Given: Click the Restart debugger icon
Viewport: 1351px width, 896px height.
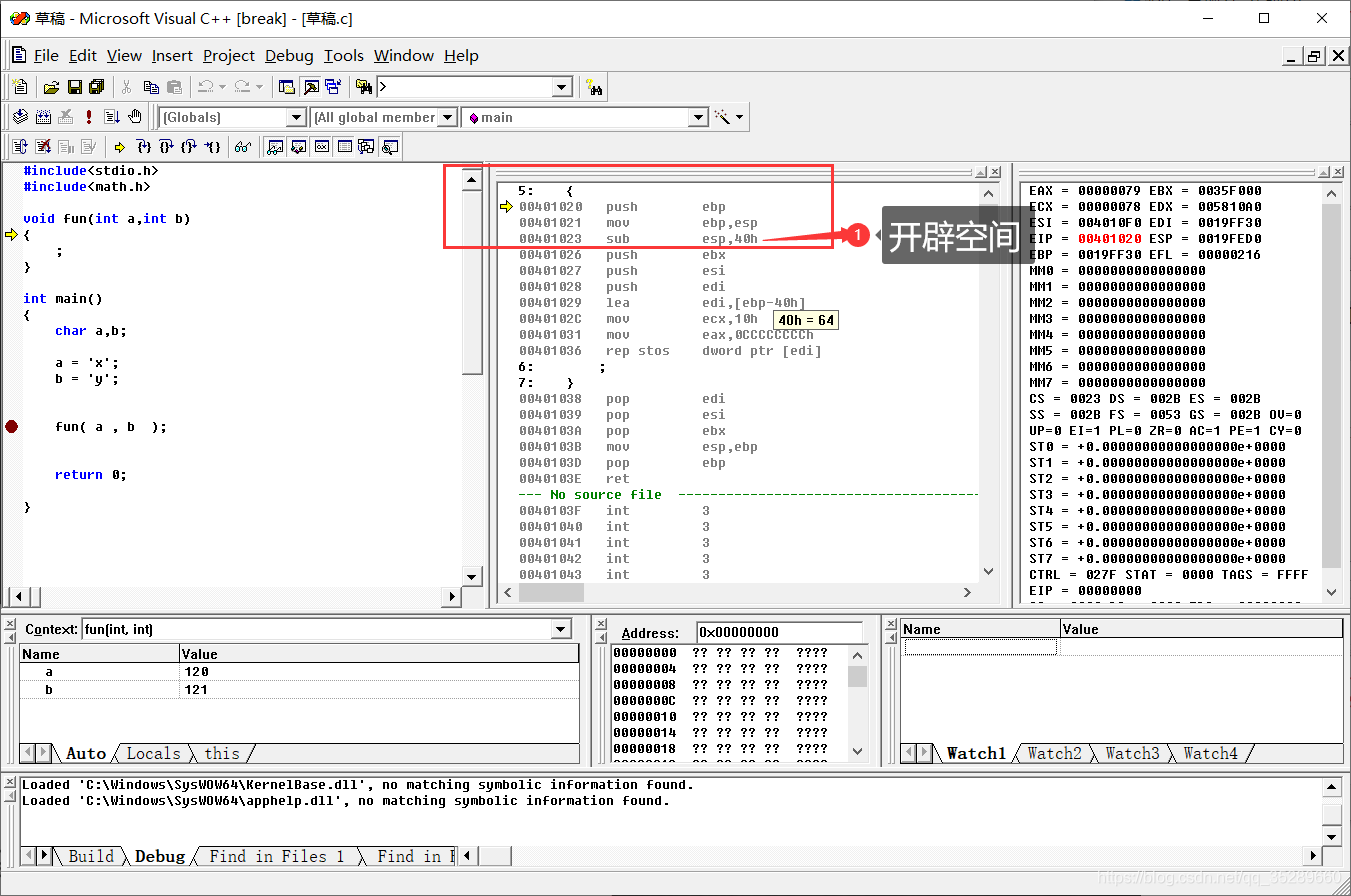Looking at the screenshot, I should (20, 146).
